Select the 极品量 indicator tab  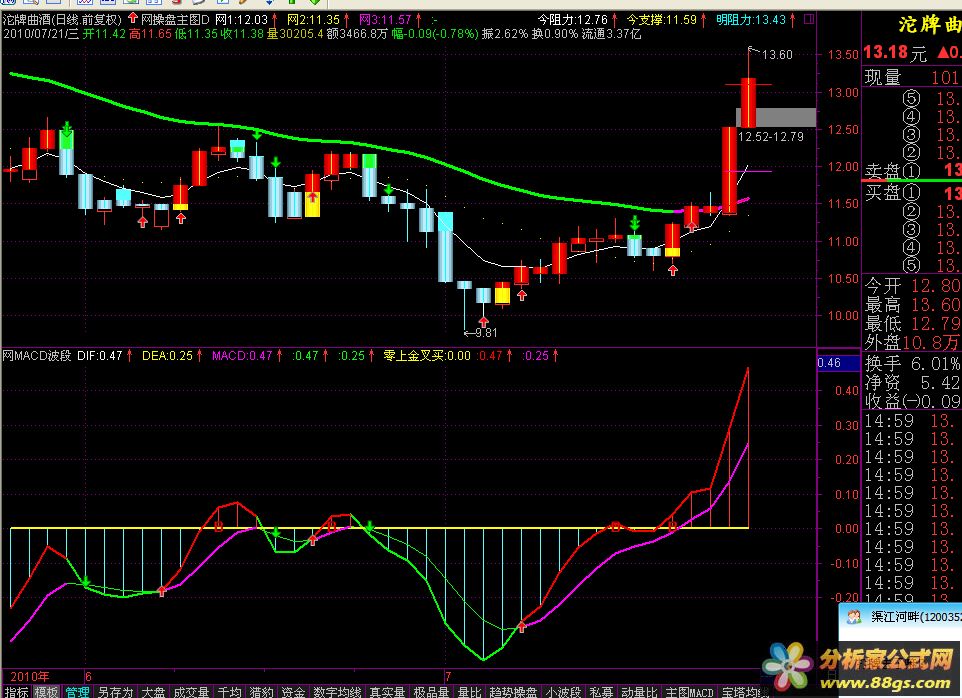(x=432, y=692)
